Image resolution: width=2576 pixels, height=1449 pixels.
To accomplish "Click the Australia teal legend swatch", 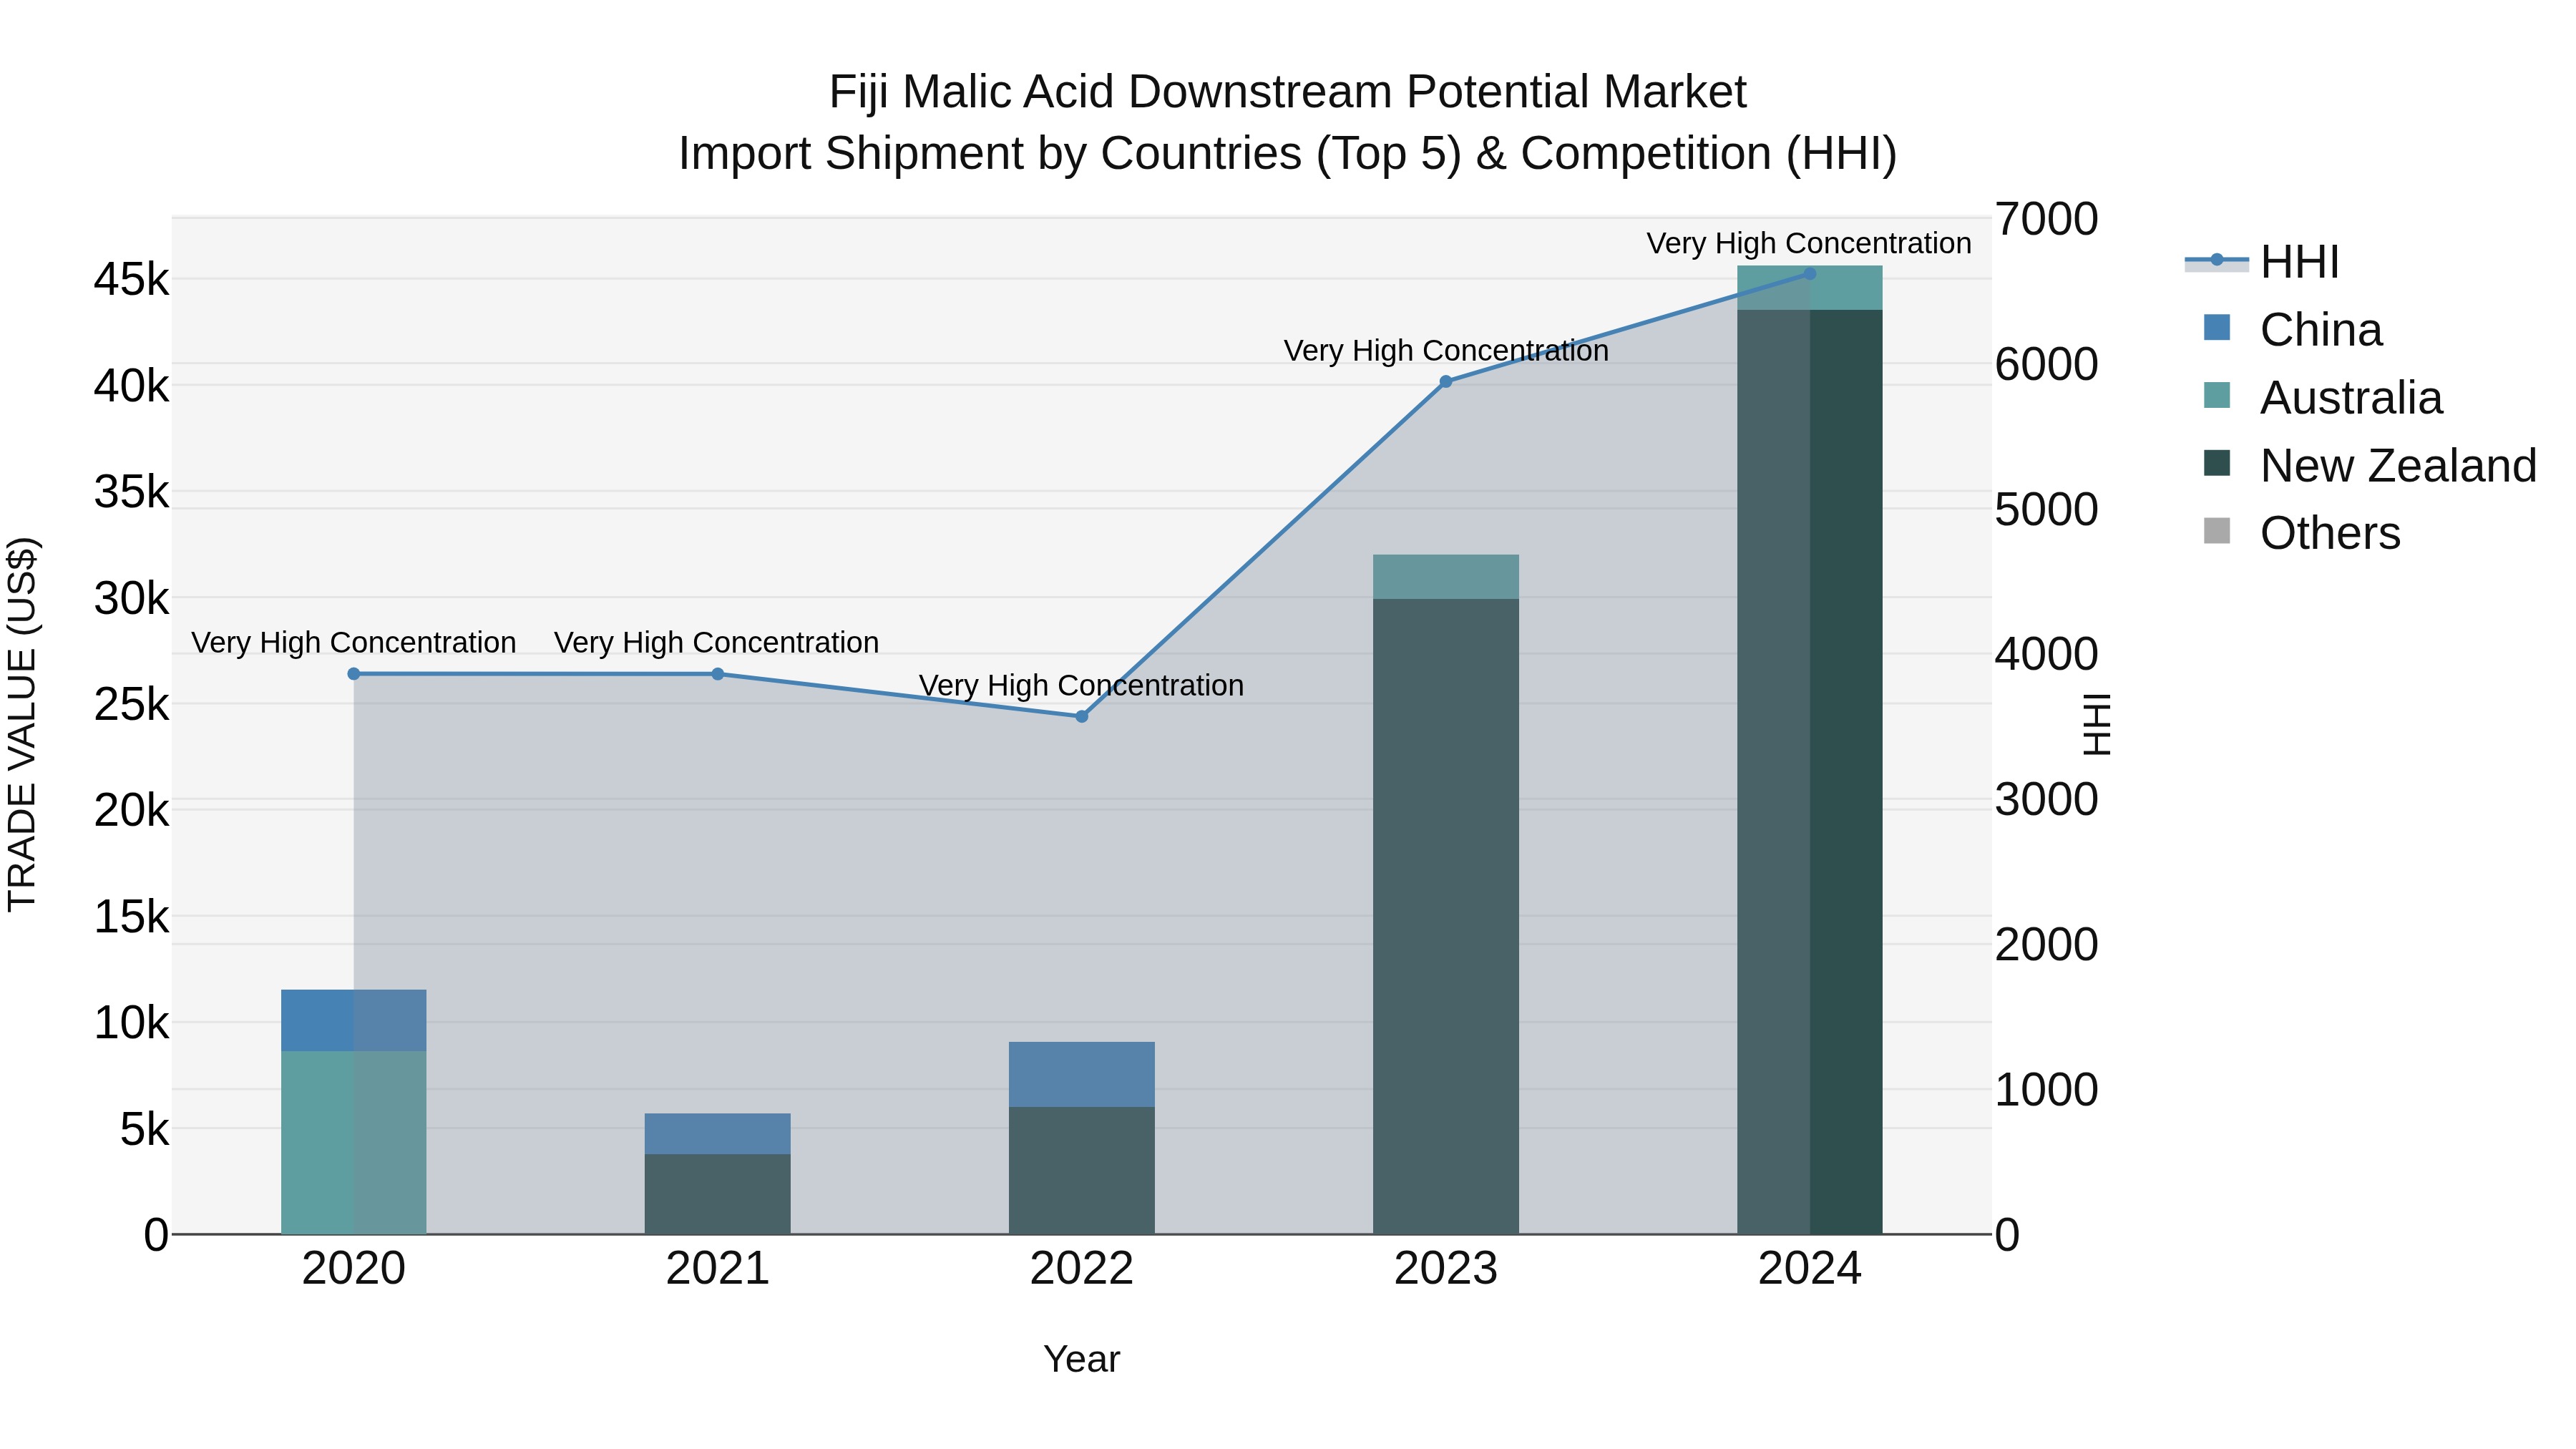I will [x=2217, y=395].
